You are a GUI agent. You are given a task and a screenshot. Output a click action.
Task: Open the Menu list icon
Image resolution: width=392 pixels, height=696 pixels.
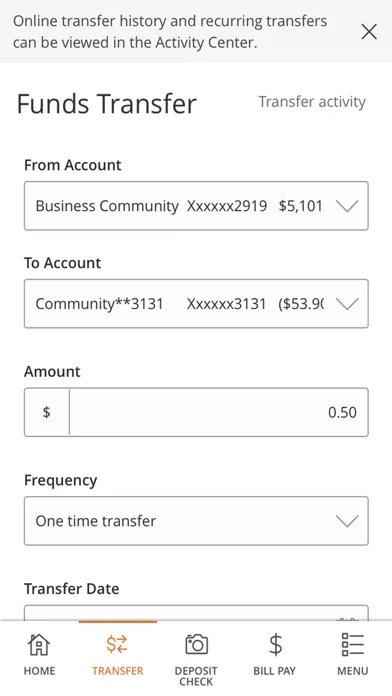click(x=352, y=645)
